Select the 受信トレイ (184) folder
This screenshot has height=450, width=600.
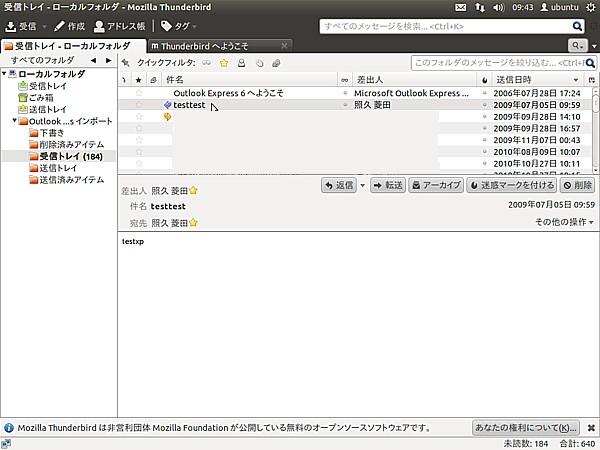point(66,157)
